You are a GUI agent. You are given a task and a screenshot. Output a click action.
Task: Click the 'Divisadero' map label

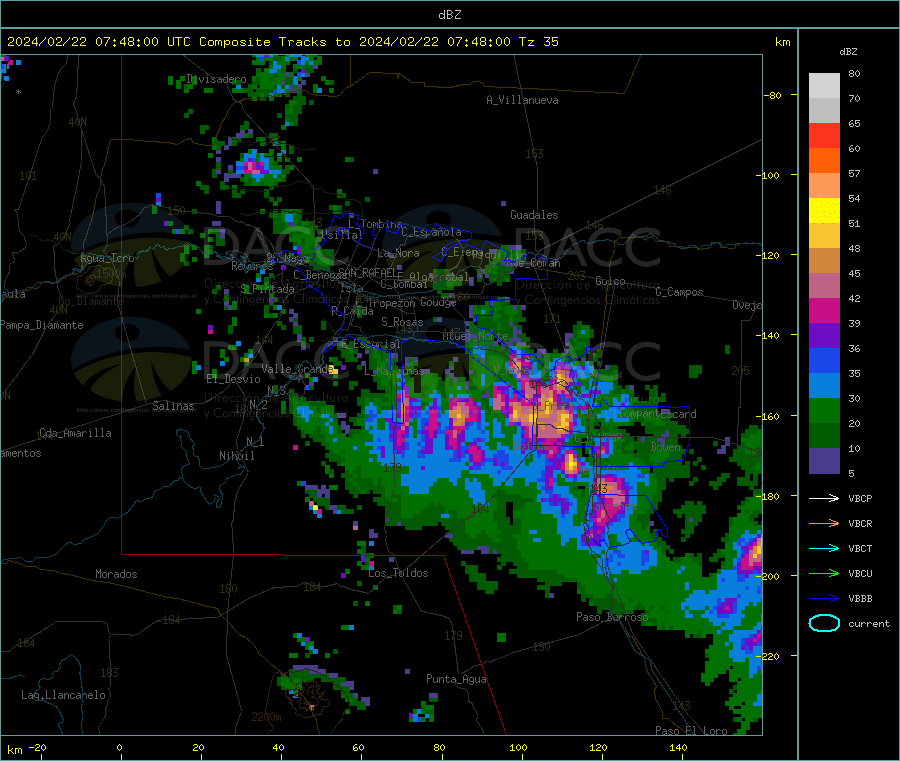(x=216, y=79)
